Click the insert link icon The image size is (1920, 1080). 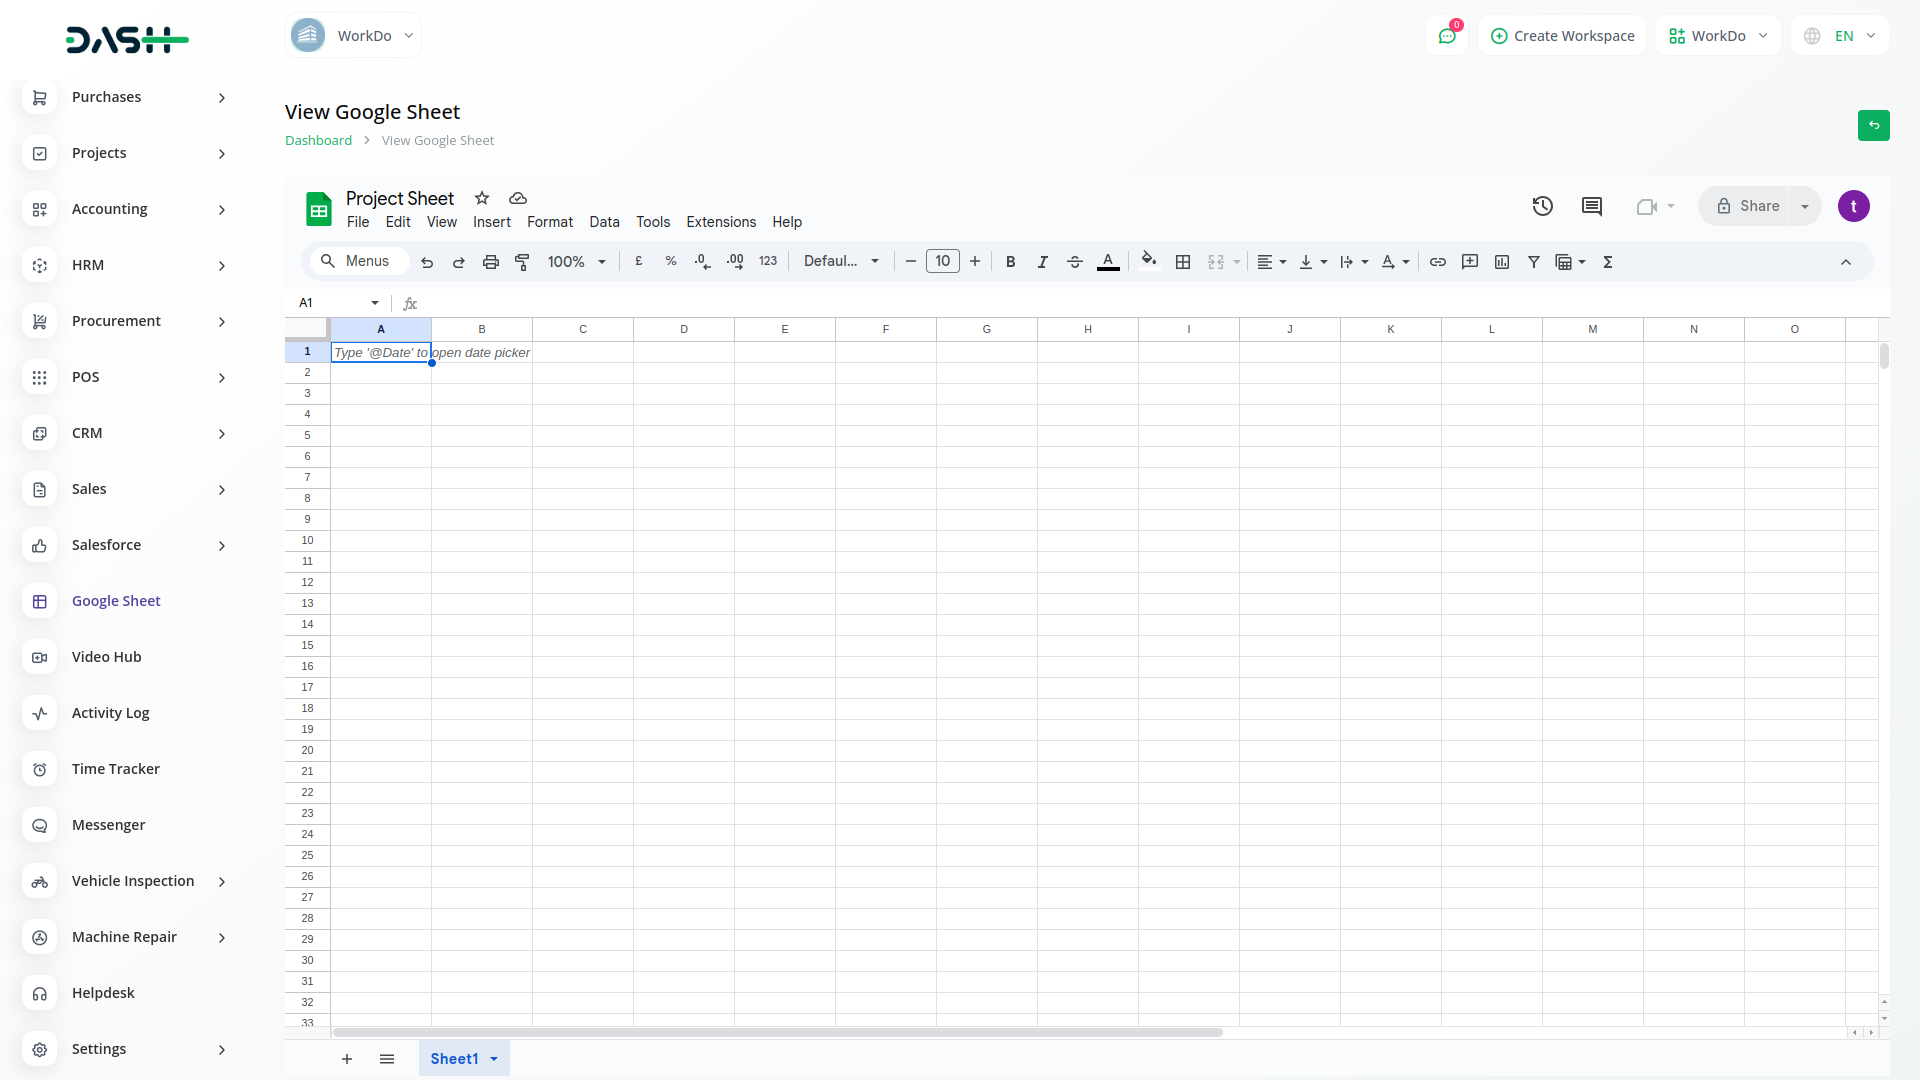[1437, 262]
